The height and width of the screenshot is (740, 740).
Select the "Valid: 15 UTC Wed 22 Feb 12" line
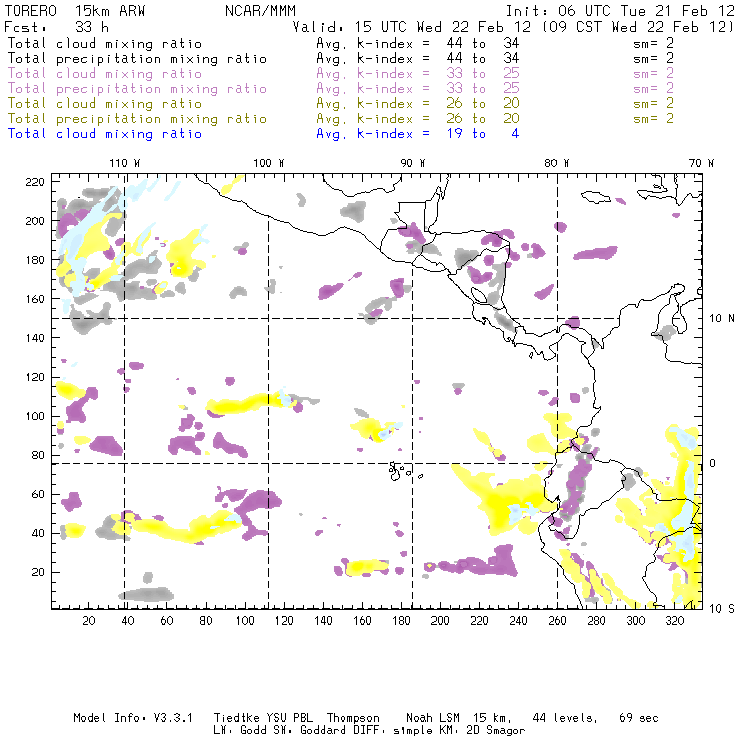coord(412,27)
